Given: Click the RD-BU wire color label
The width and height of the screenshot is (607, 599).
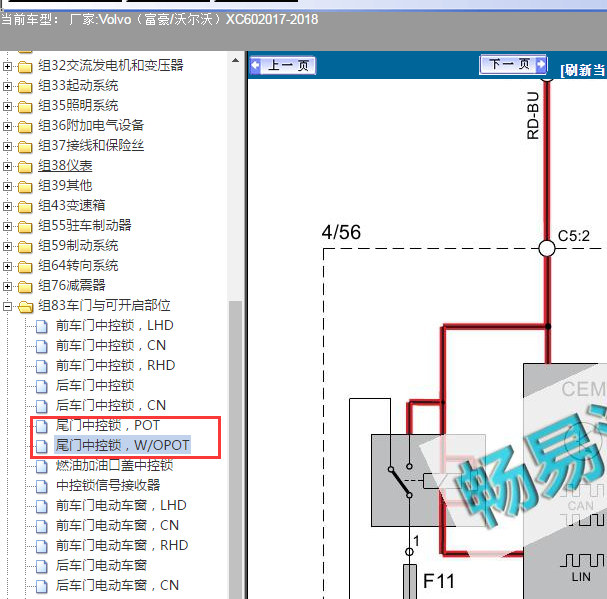Looking at the screenshot, I should tap(533, 115).
